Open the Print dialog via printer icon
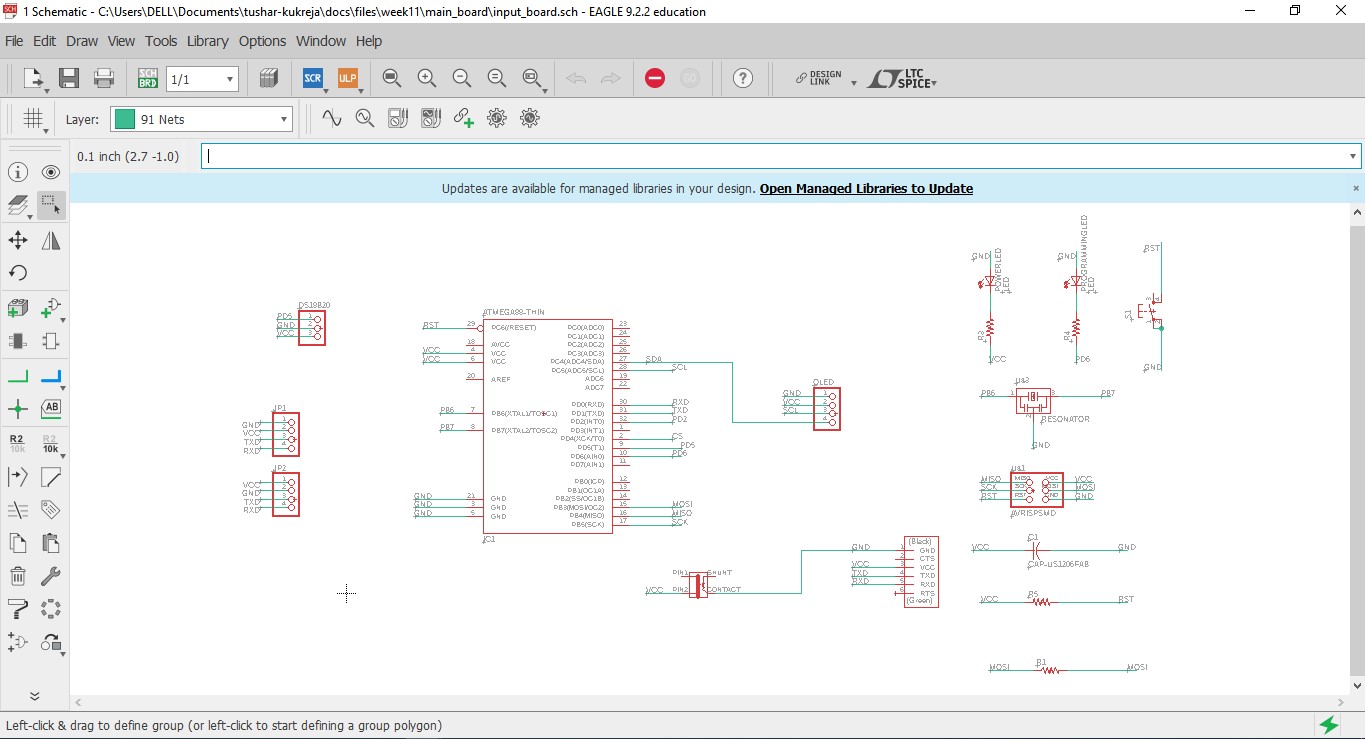The height and width of the screenshot is (739, 1365). 103,78
